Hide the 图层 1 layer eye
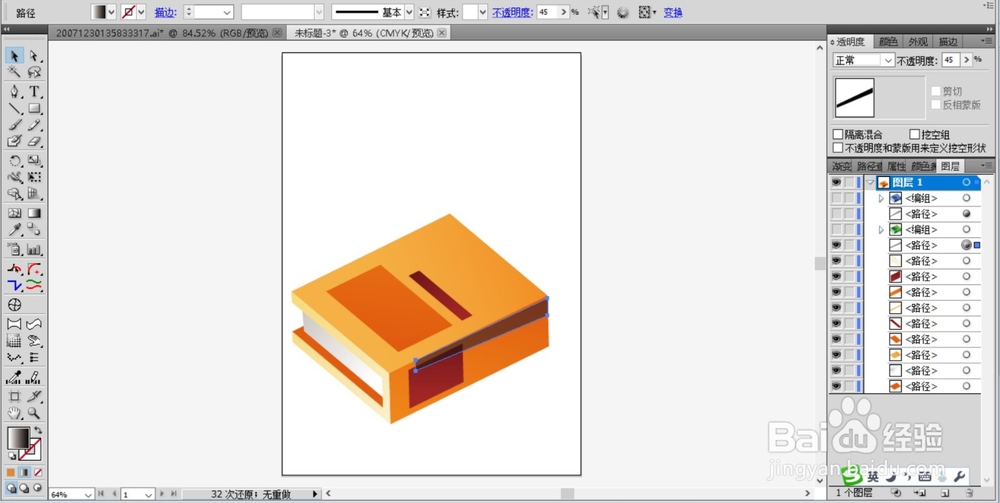The image size is (1000, 503). click(836, 182)
